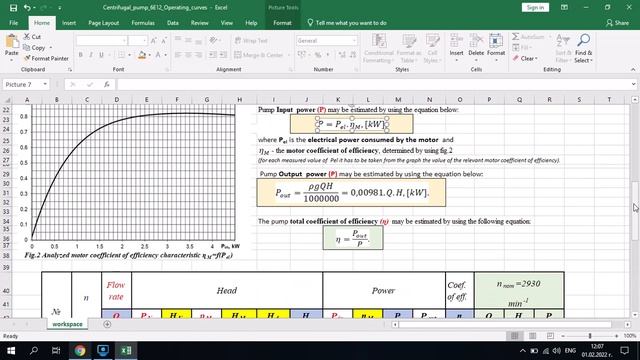Viewport: 640px width, 360px height.
Task: Open the Name Box dropdown arrow
Action: coord(45,84)
